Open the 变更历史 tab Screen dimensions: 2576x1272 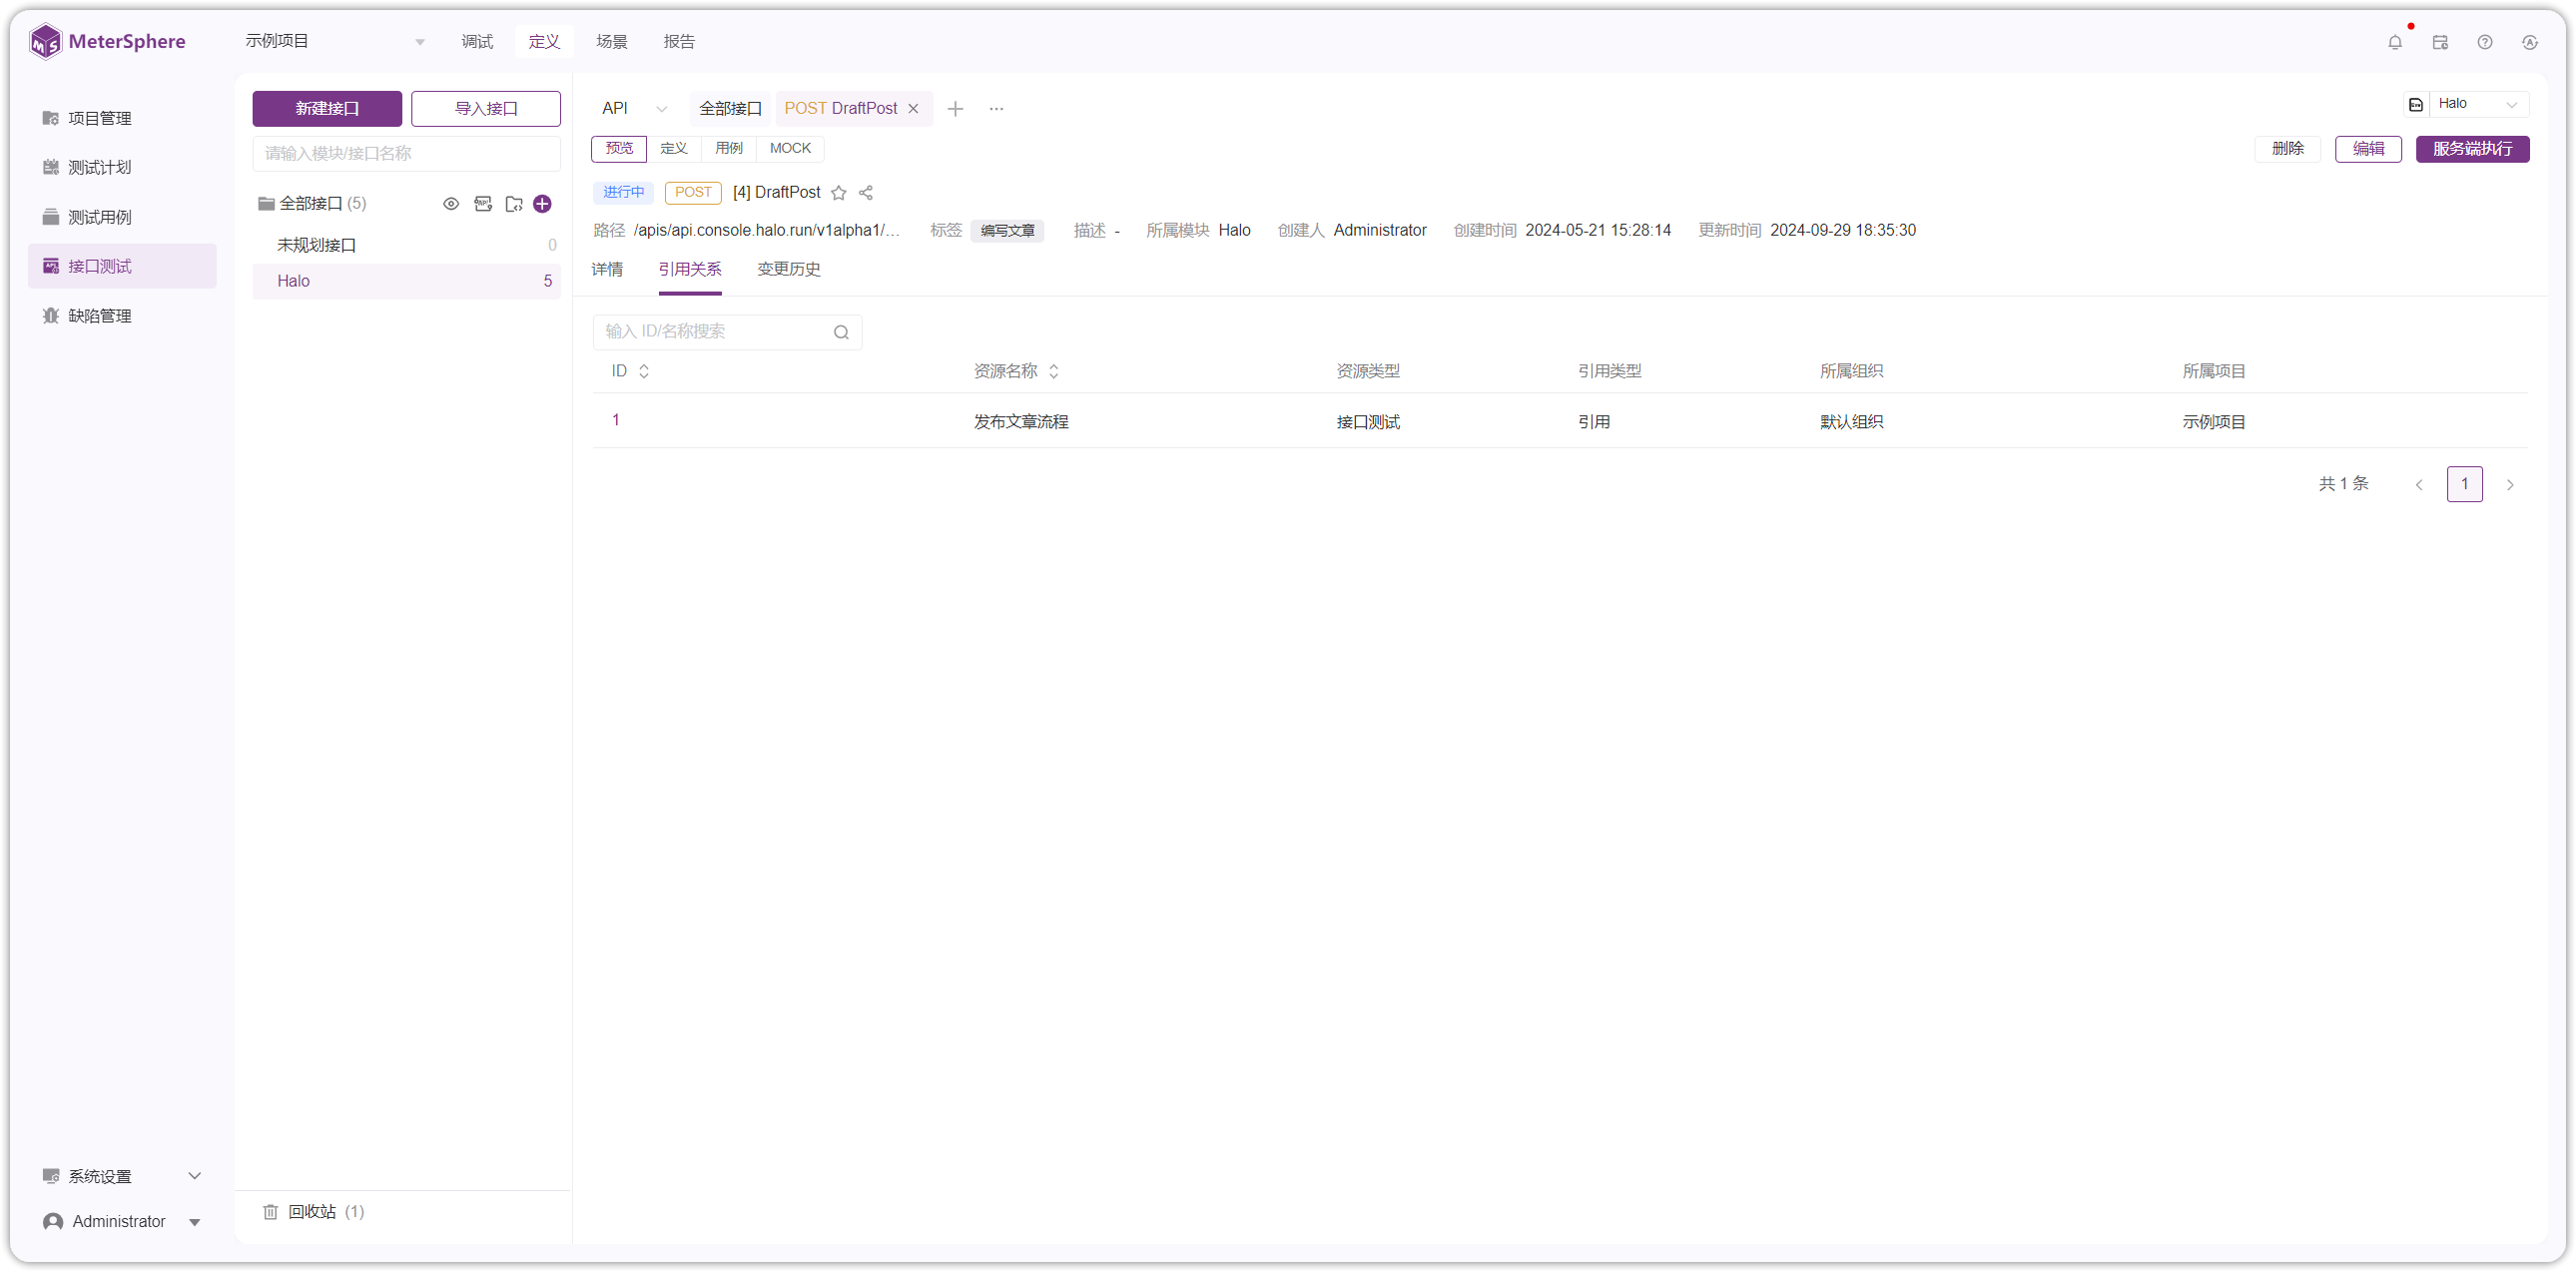[x=788, y=270]
